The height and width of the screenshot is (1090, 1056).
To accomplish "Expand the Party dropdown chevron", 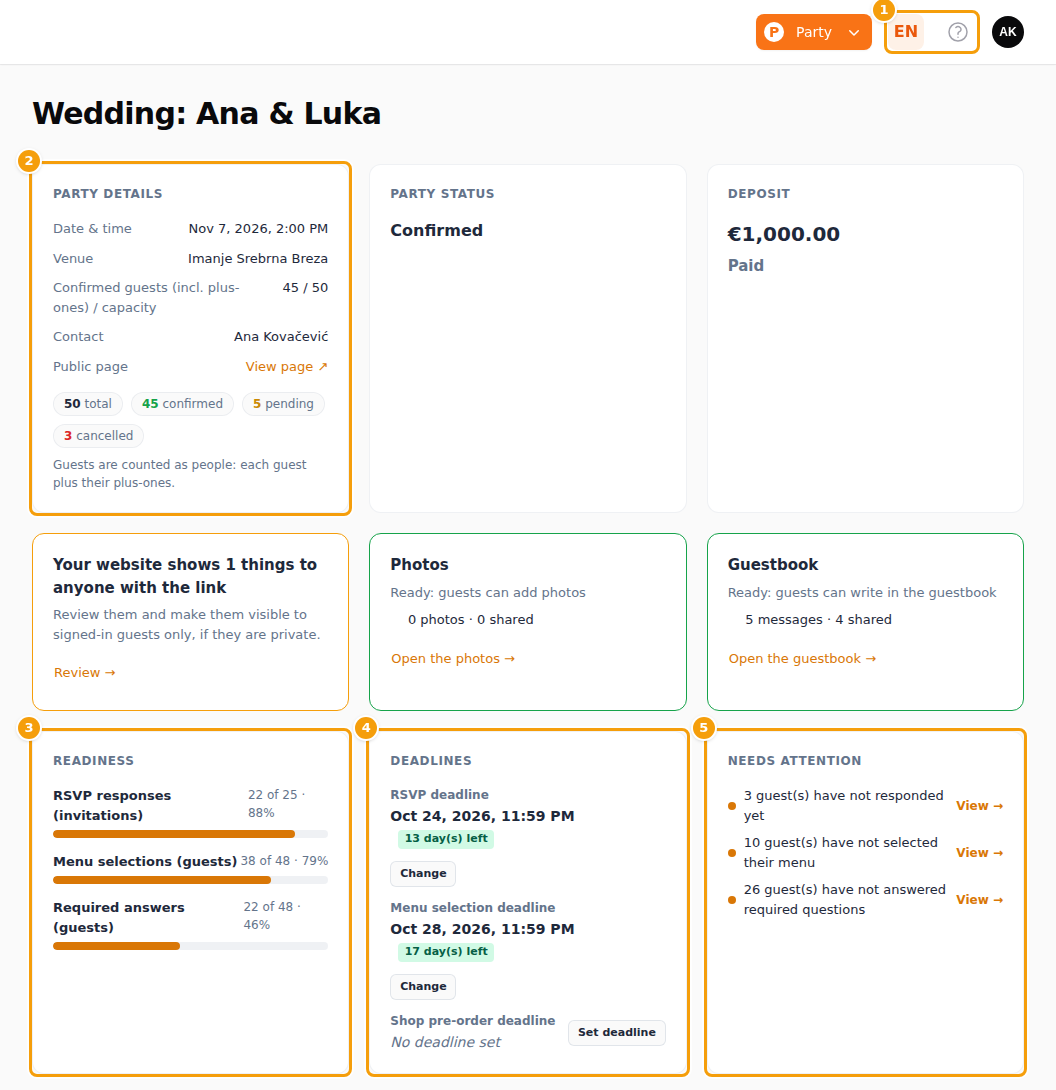I will [x=854, y=33].
